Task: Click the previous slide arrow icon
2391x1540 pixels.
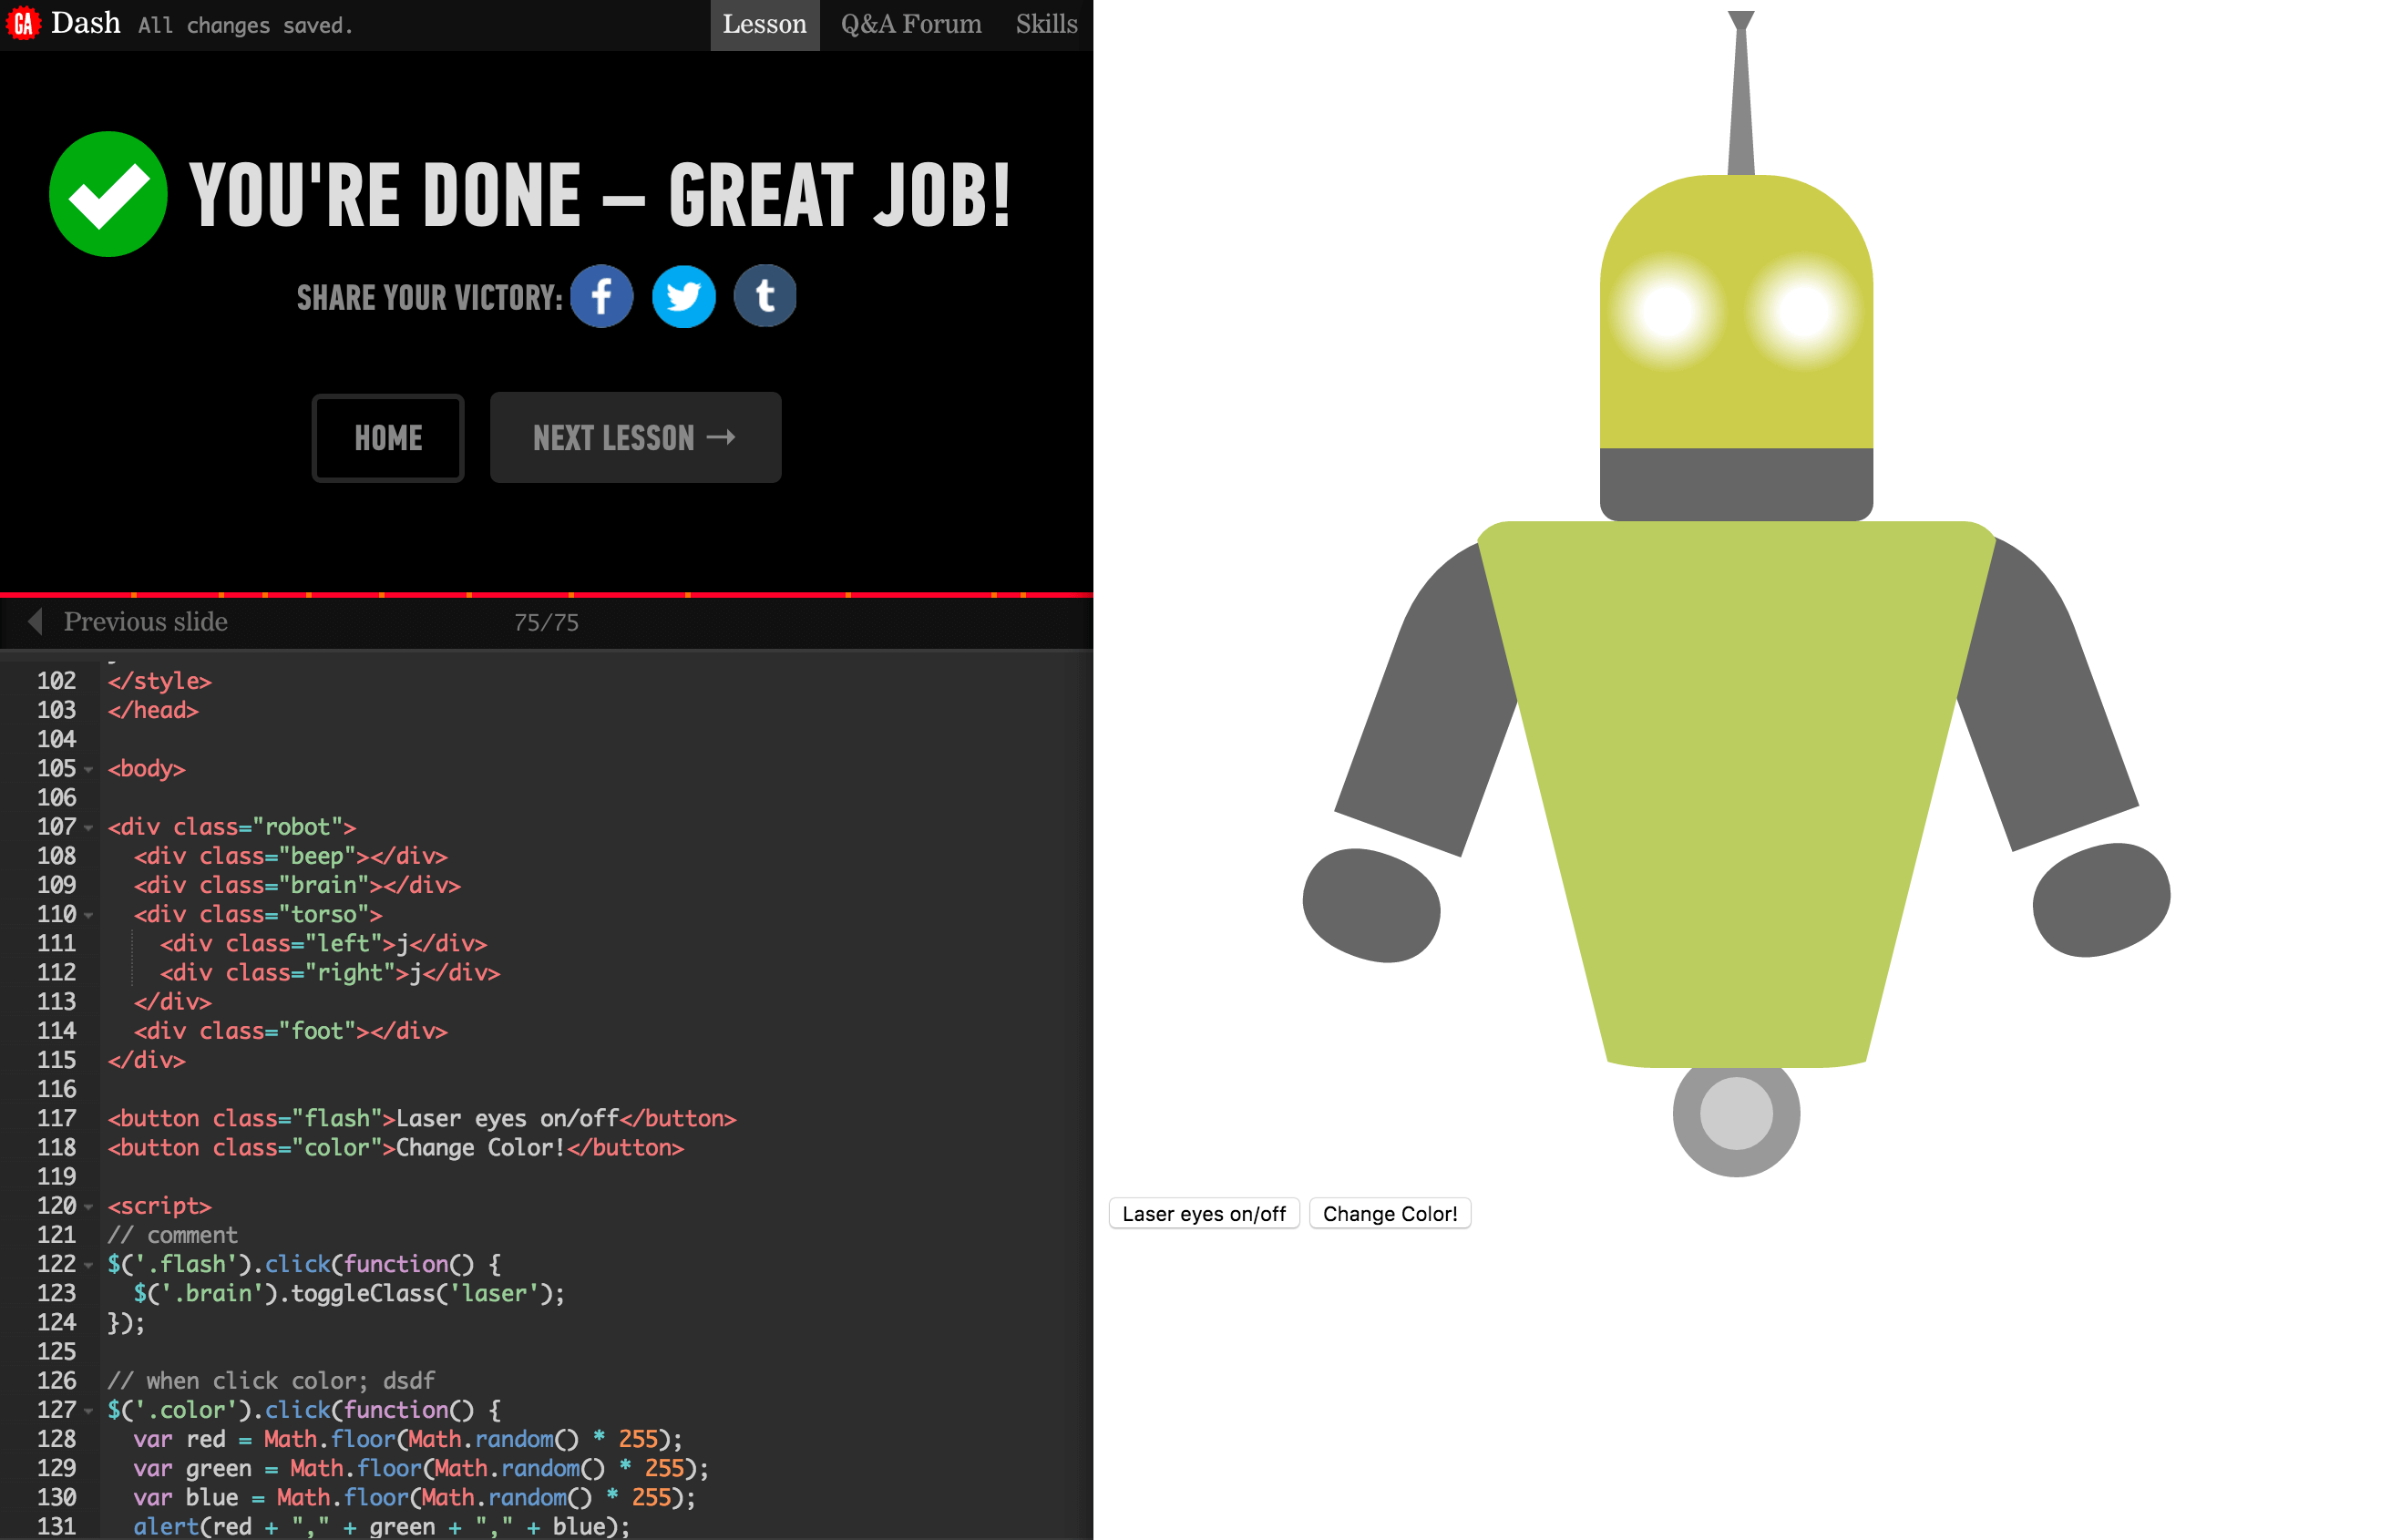Action: 36,621
